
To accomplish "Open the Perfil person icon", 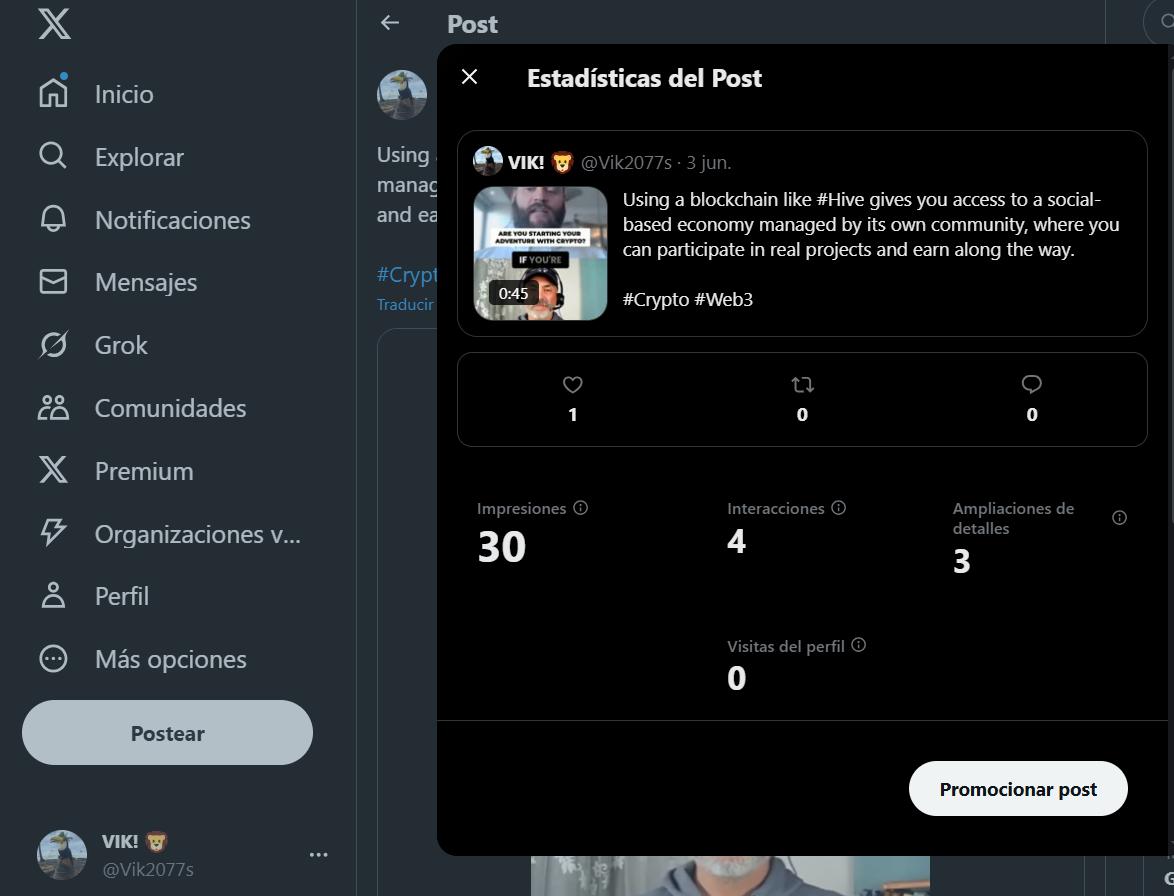I will (x=53, y=595).
